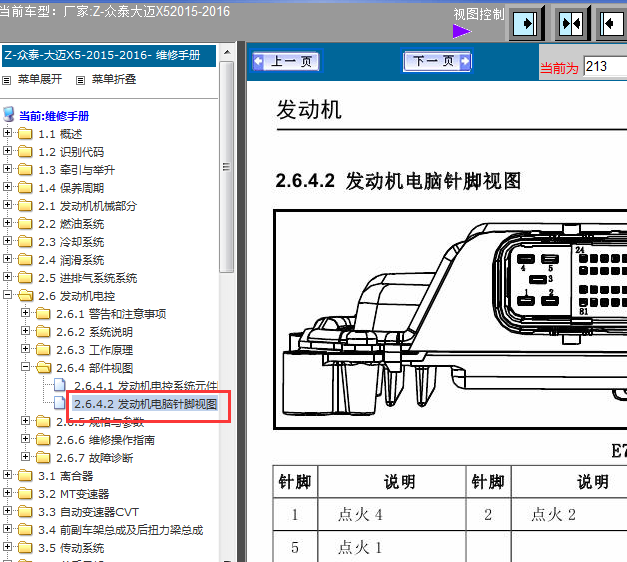
Task: Click the table cell 点火 1
Action: pyautogui.click(x=392, y=547)
